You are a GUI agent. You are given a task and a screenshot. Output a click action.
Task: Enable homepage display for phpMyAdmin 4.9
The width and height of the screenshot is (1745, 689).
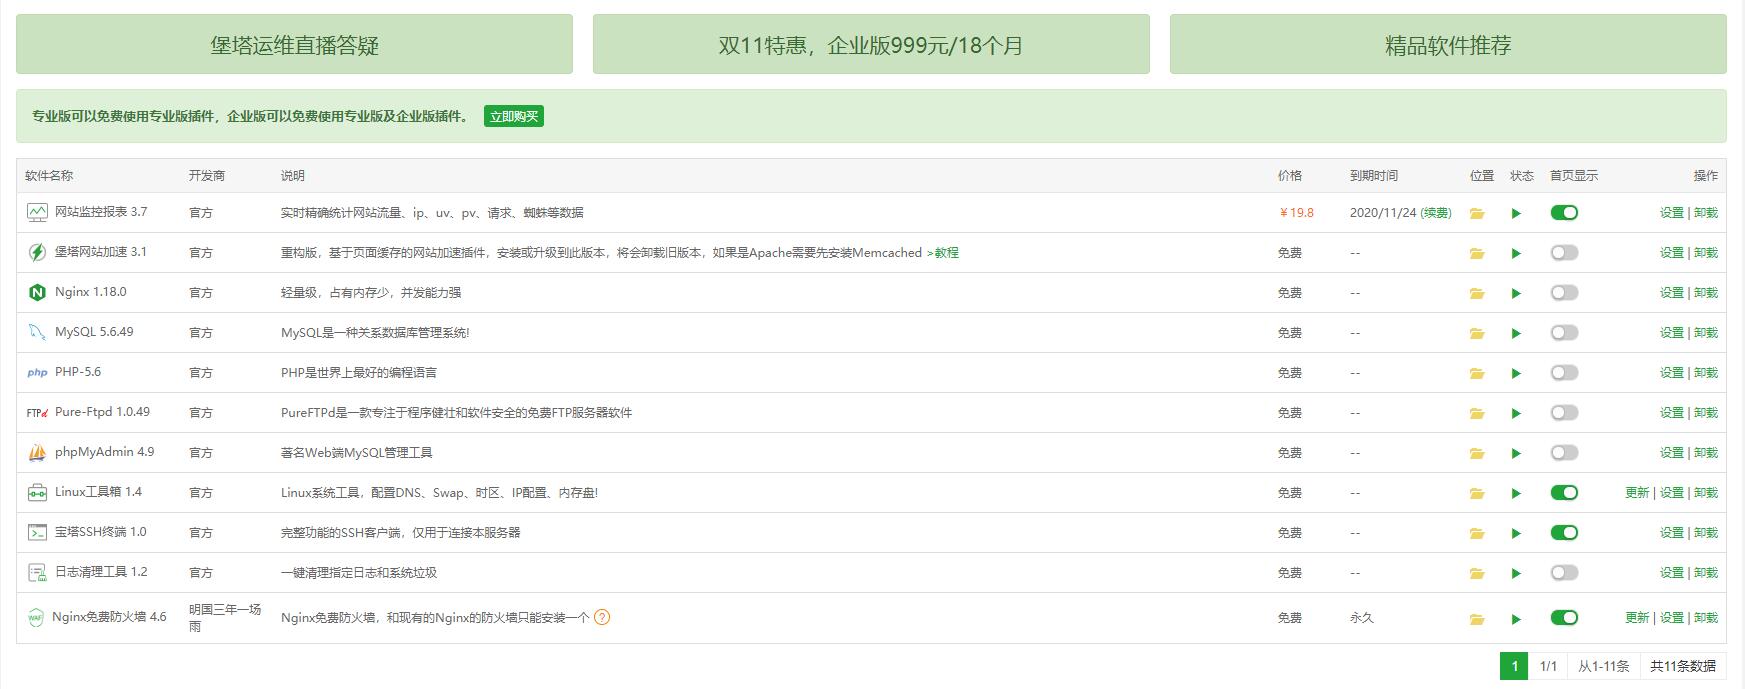click(x=1564, y=452)
